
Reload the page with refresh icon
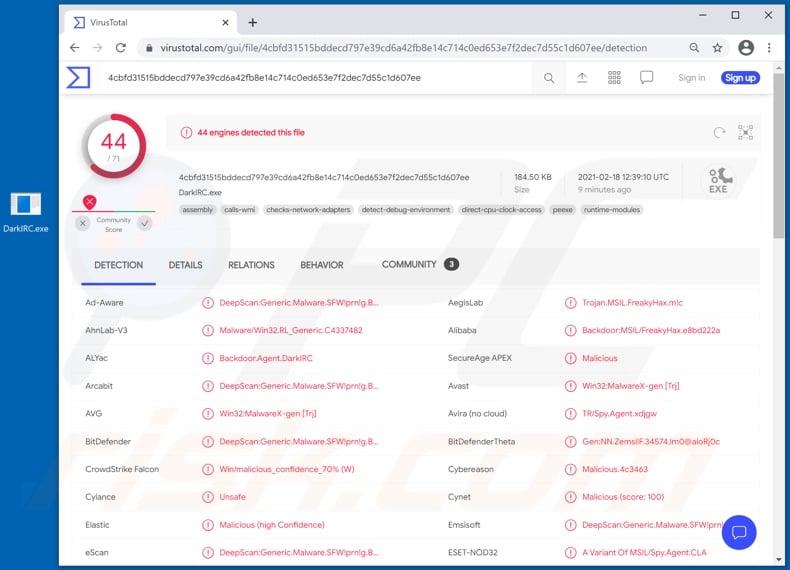click(x=121, y=48)
